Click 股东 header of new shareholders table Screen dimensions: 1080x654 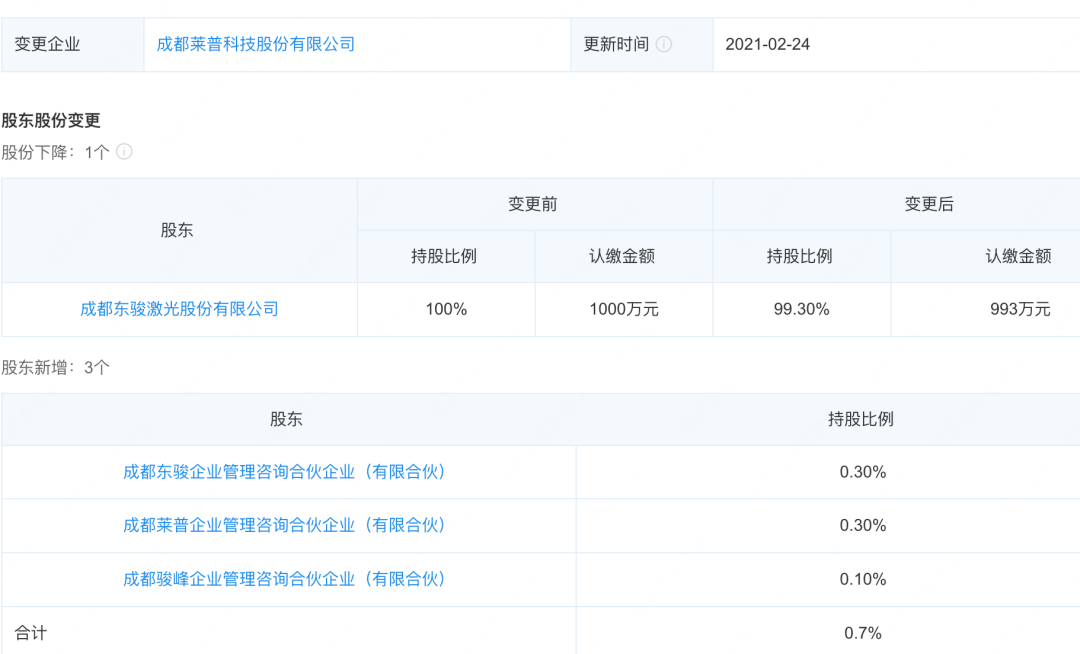point(287,419)
